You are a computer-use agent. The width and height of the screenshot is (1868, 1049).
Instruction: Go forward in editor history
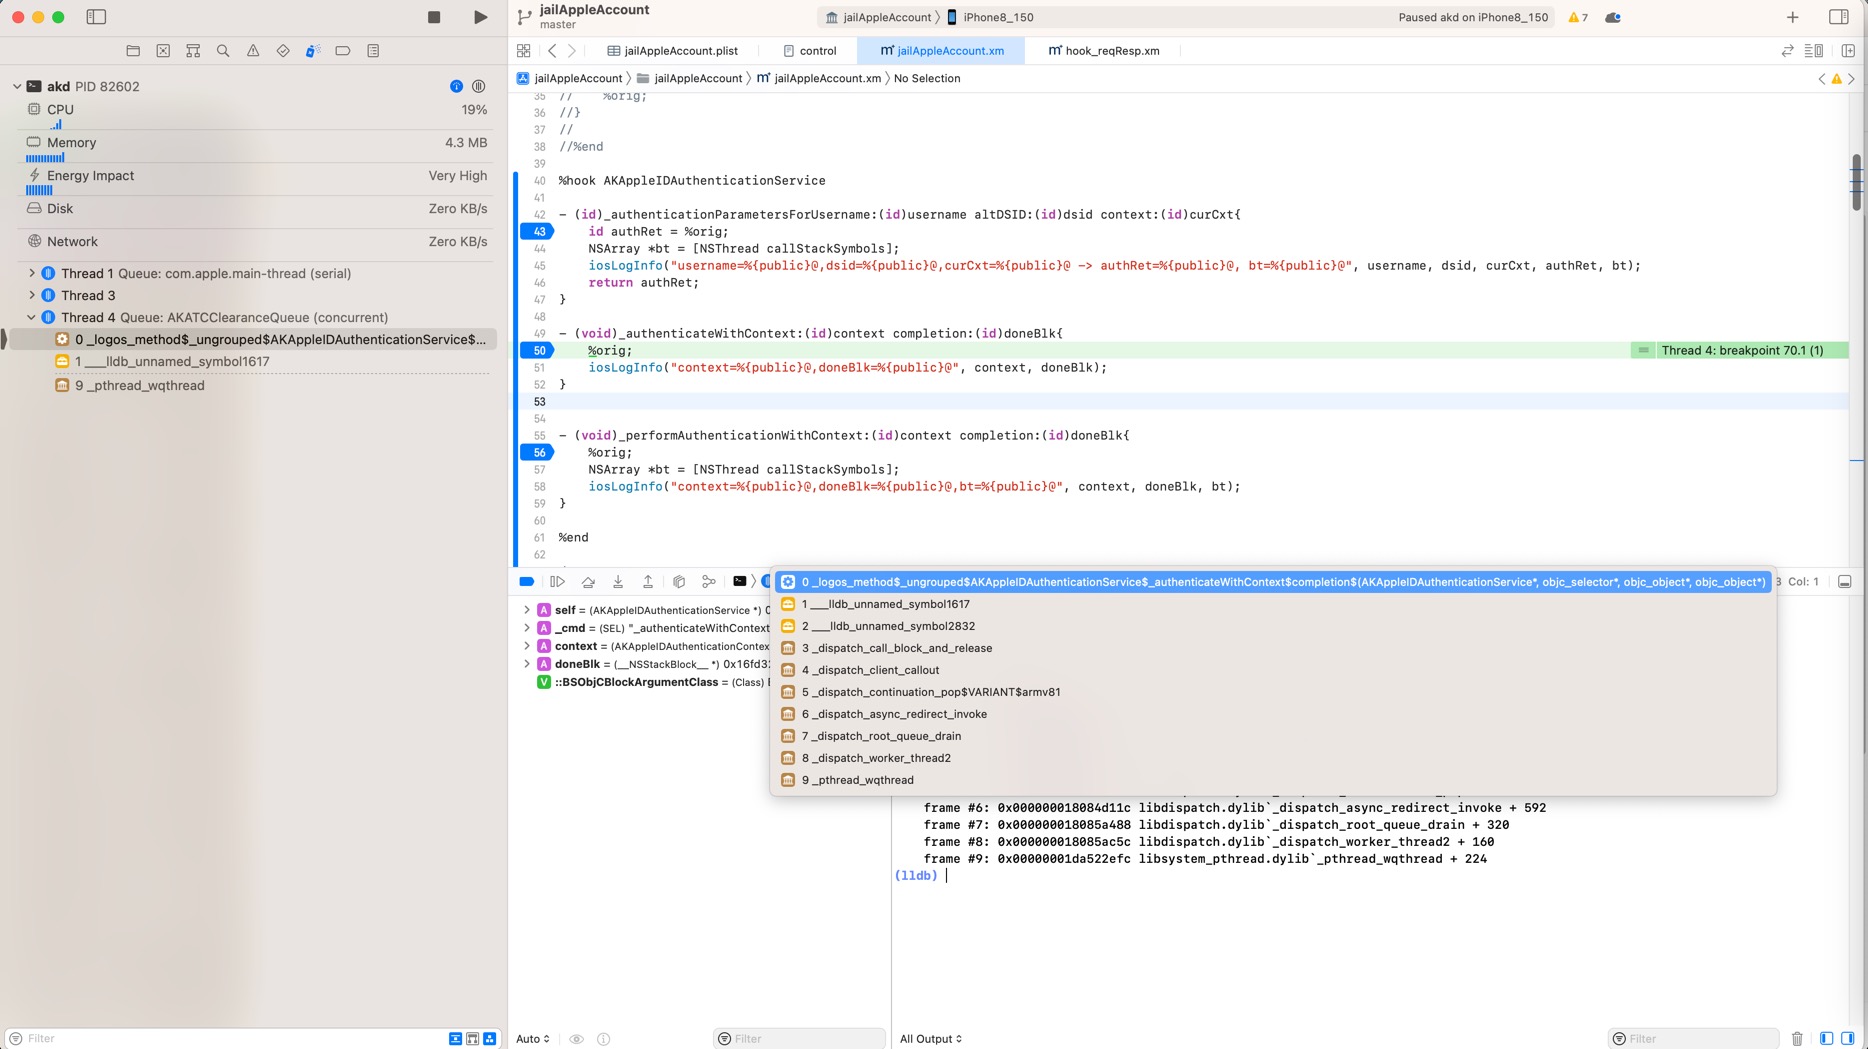tap(572, 51)
